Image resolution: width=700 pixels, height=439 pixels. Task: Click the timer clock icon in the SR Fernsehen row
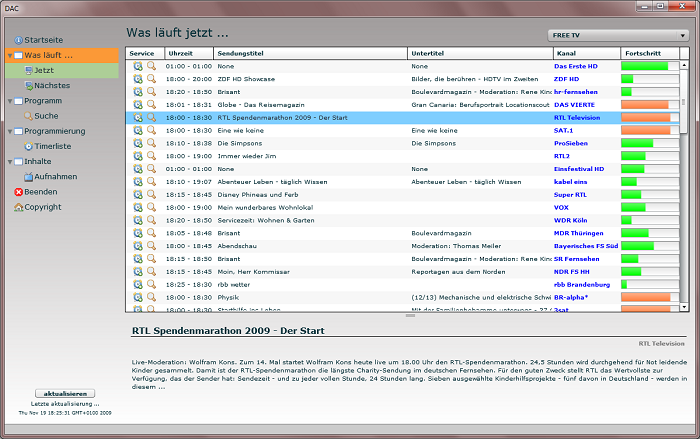coord(138,259)
